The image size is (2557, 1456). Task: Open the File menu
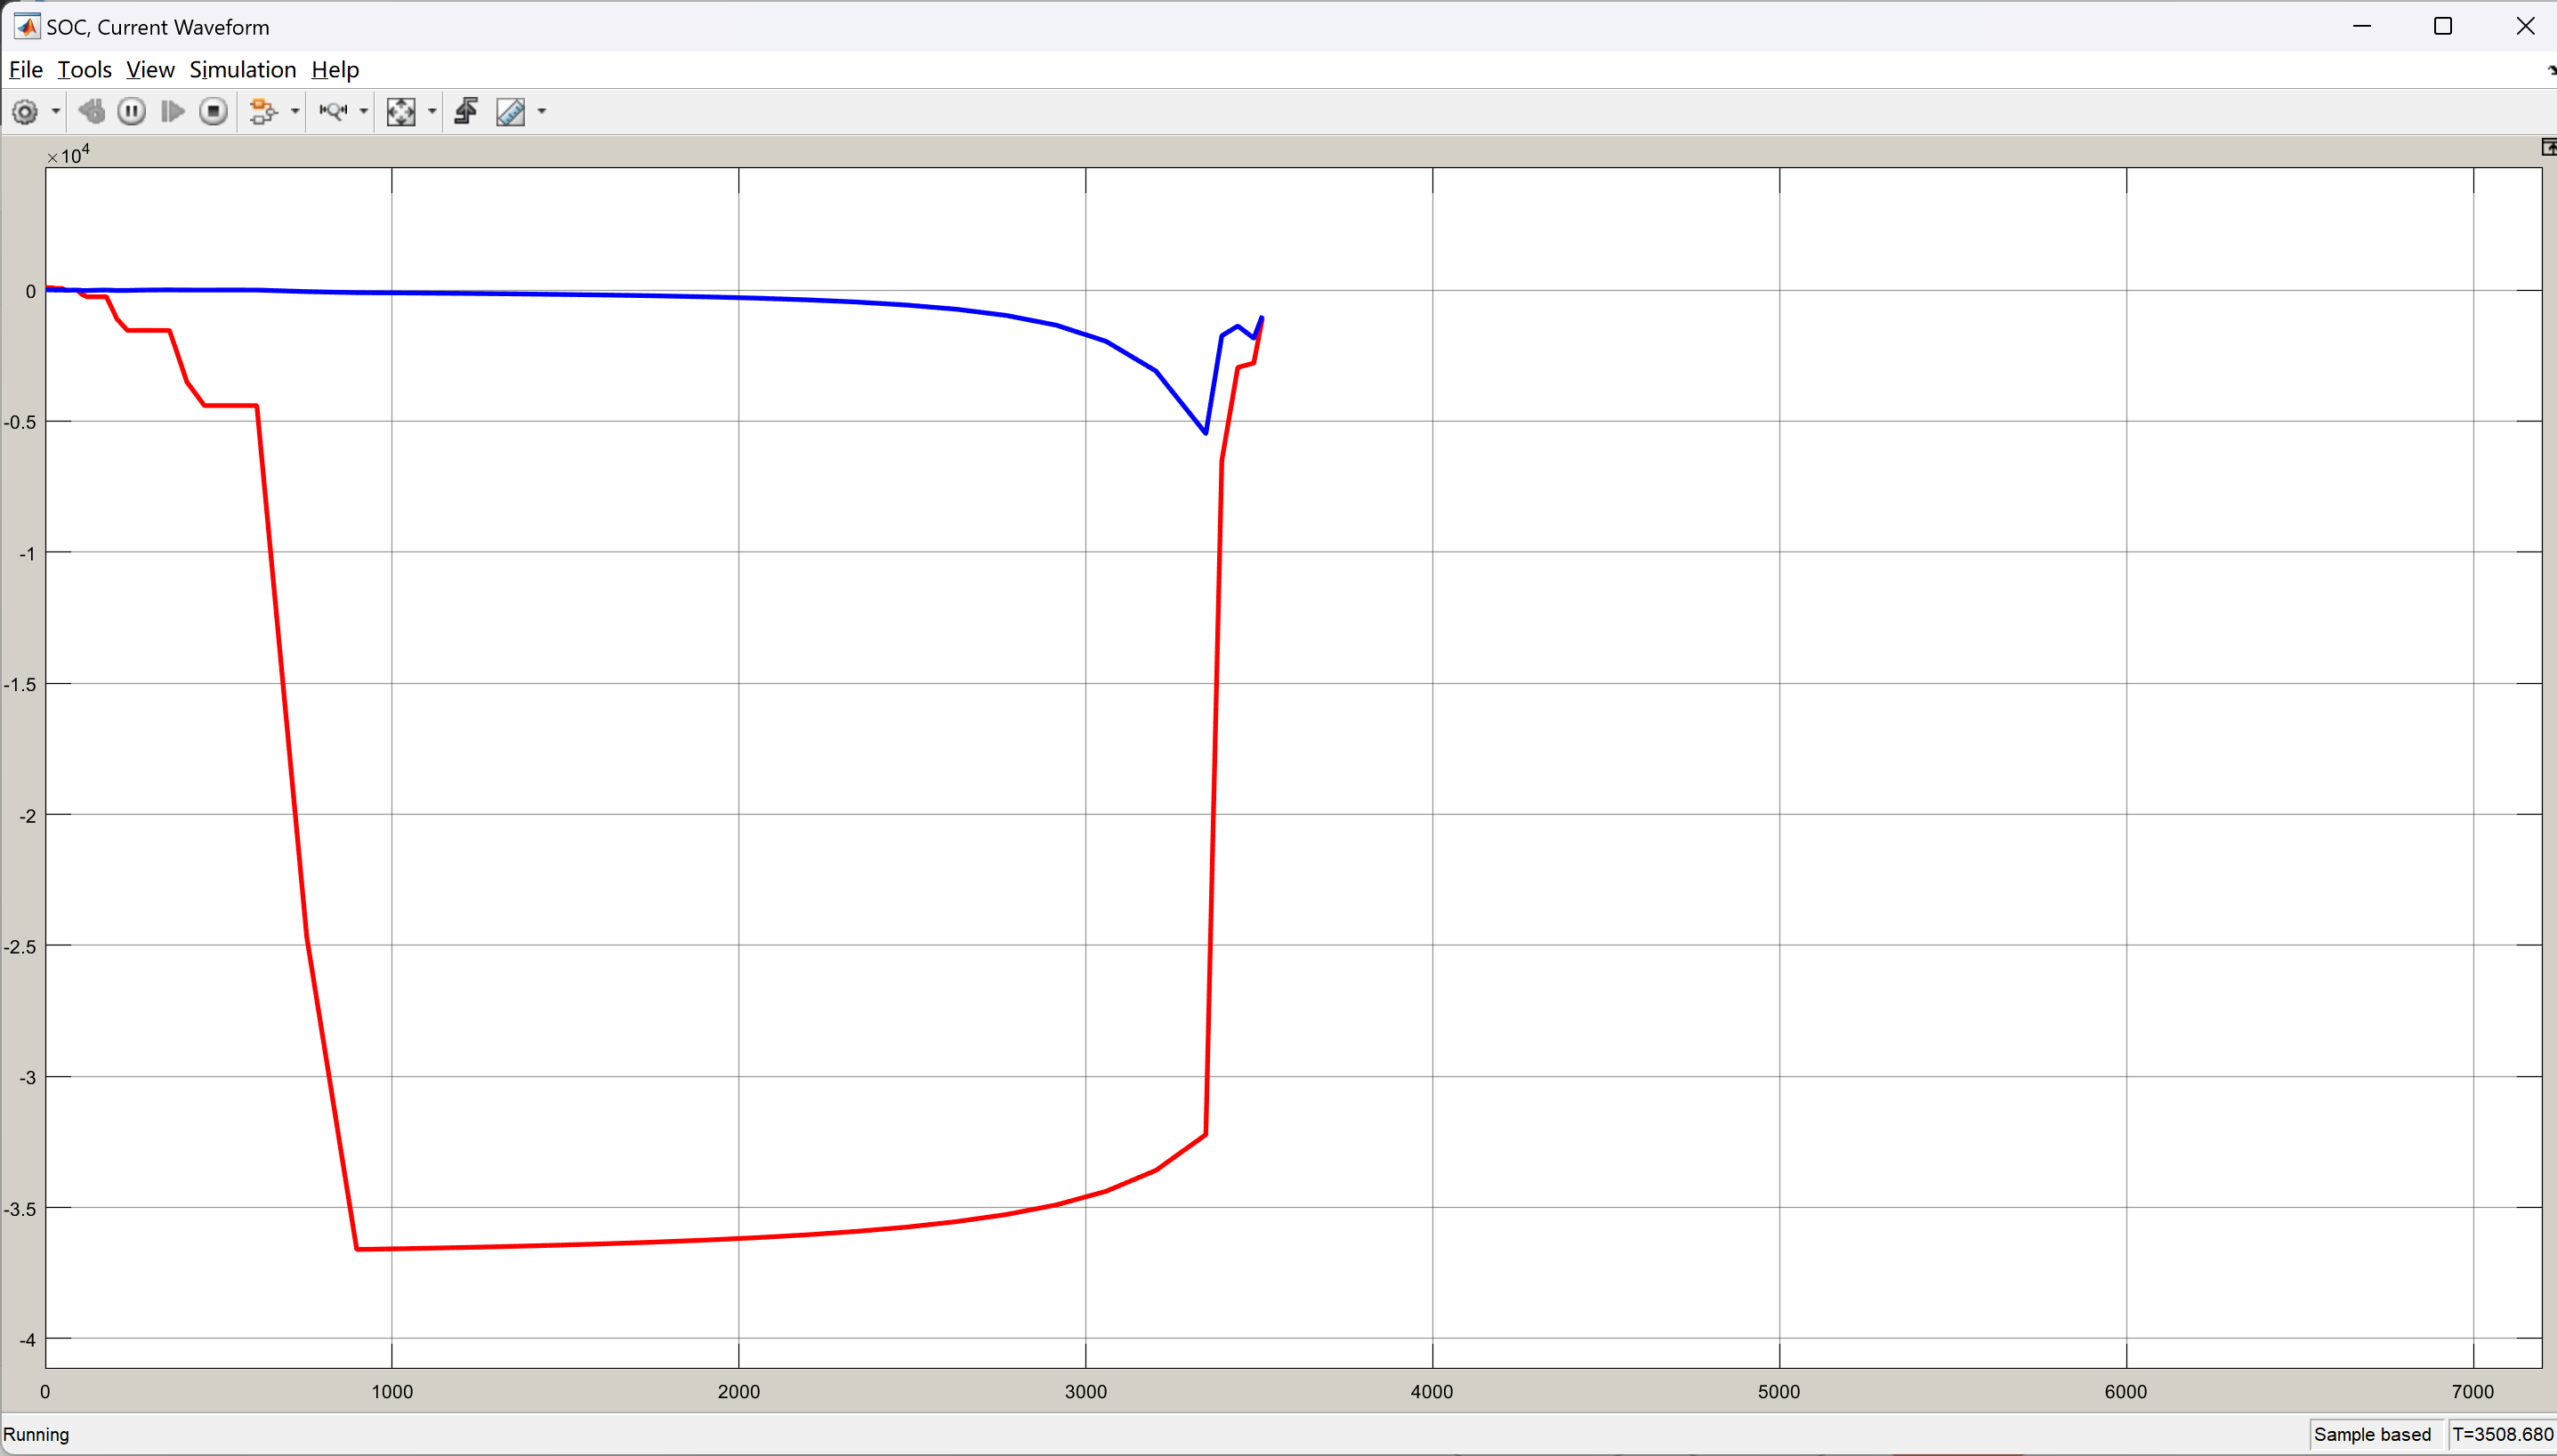pos(26,69)
